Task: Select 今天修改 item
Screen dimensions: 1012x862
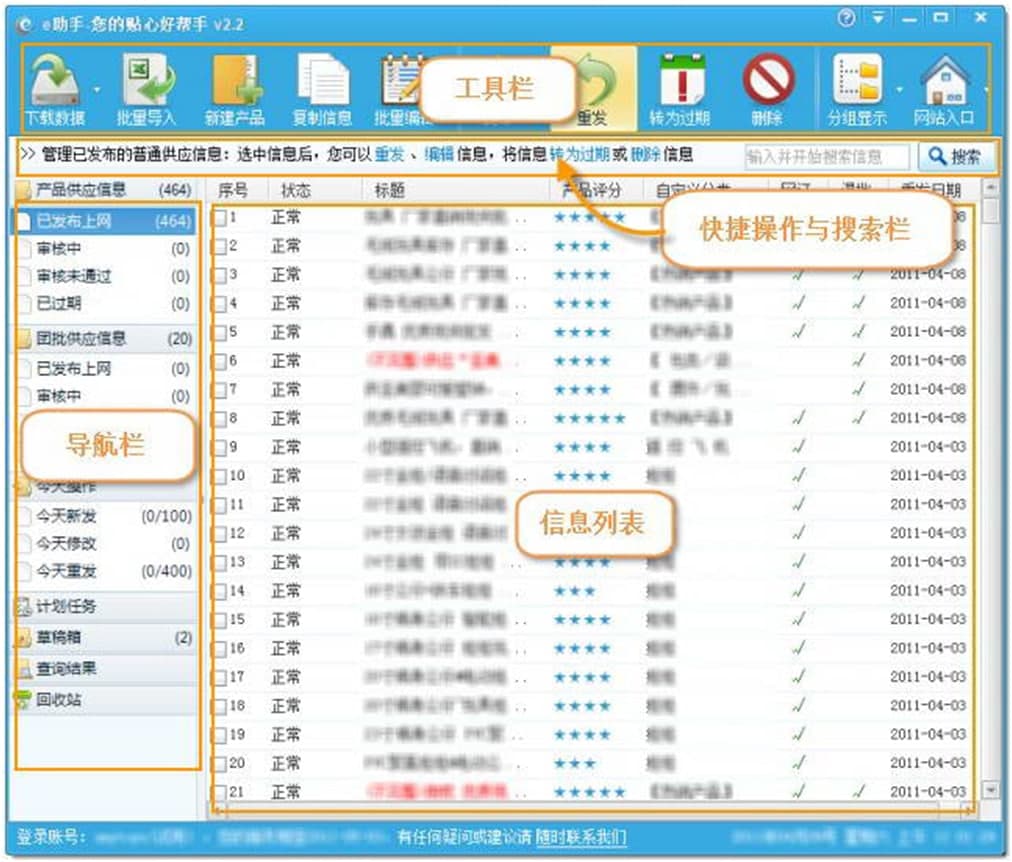Action: (106, 544)
